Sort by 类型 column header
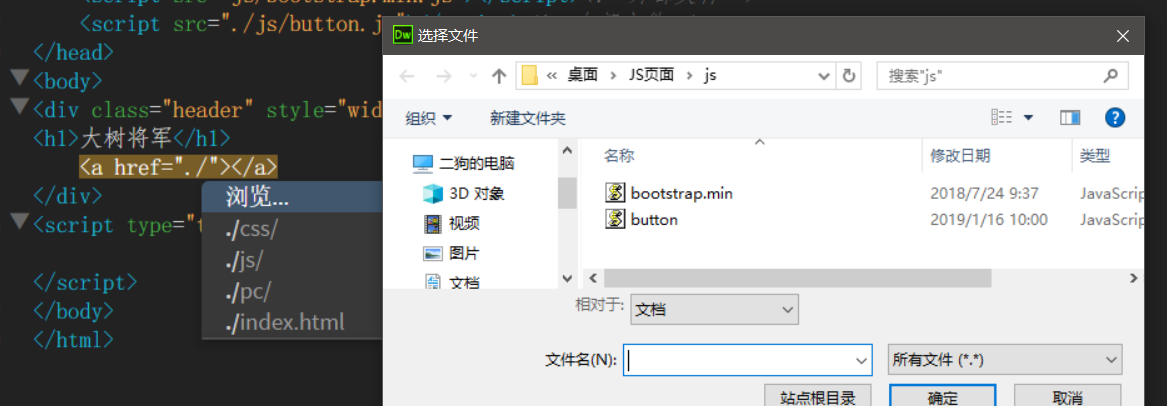Screen dimensions: 1167x406 click(1095, 156)
